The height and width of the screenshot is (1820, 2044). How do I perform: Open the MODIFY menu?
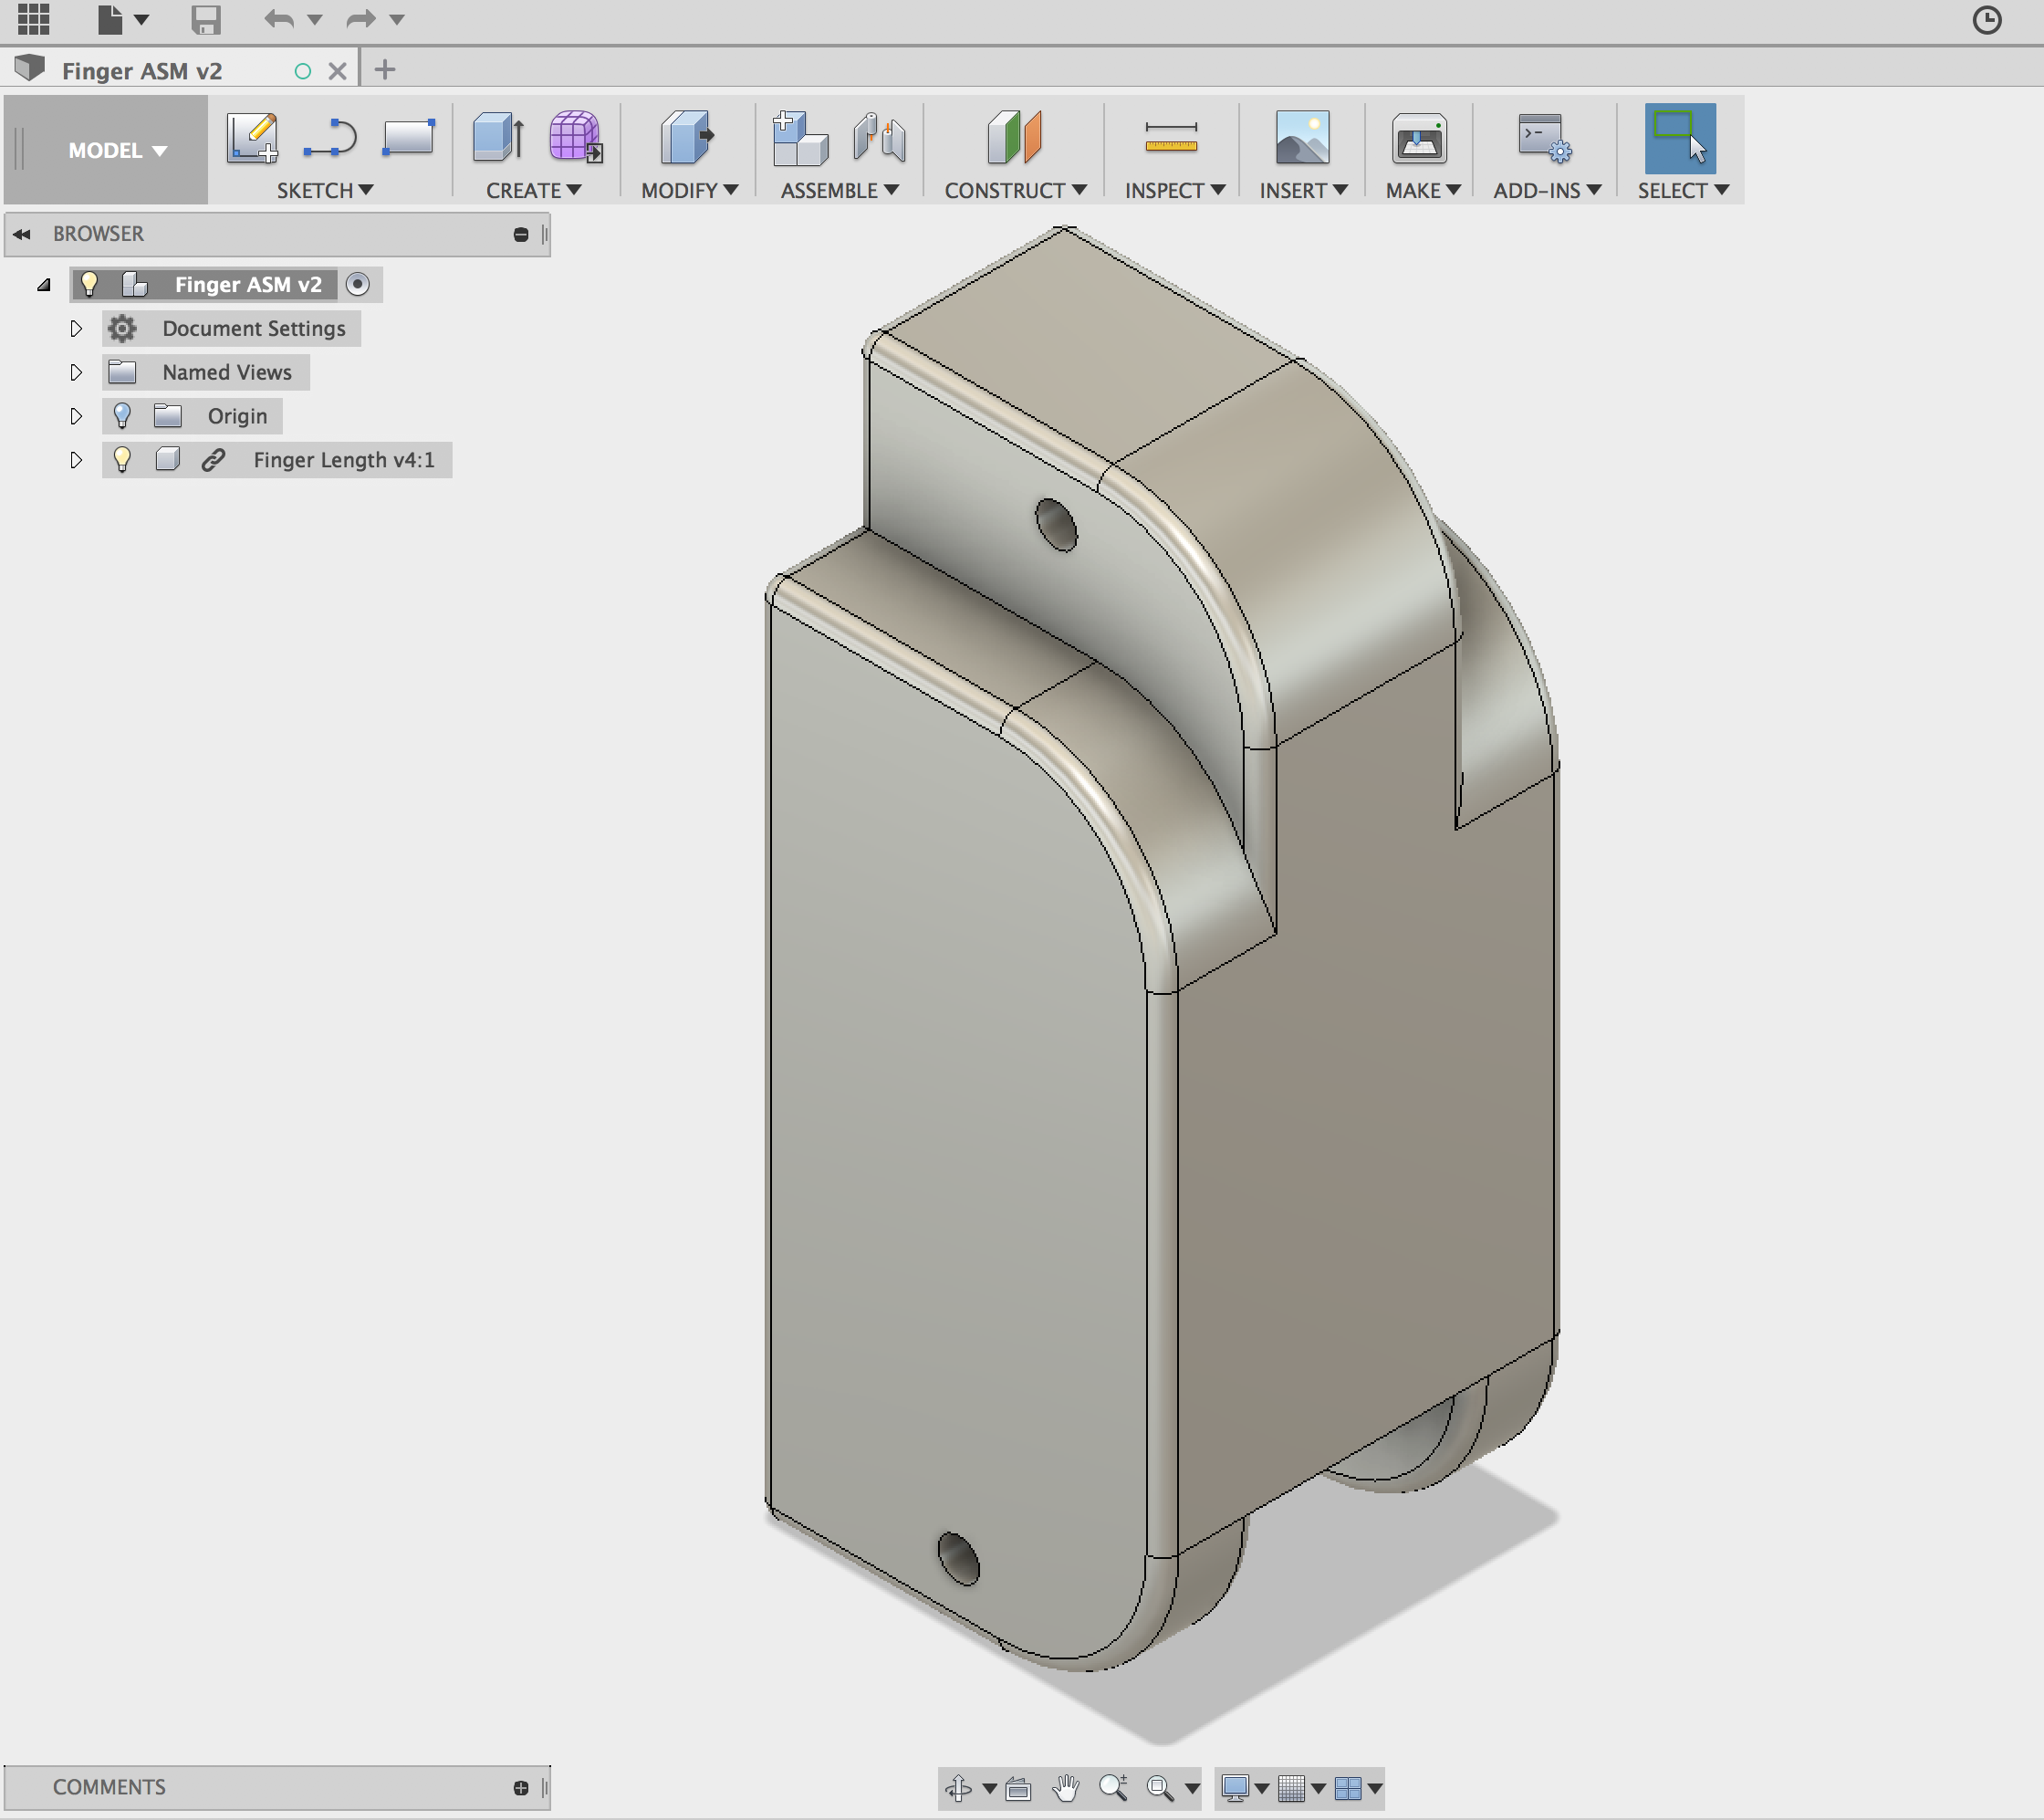click(x=689, y=190)
